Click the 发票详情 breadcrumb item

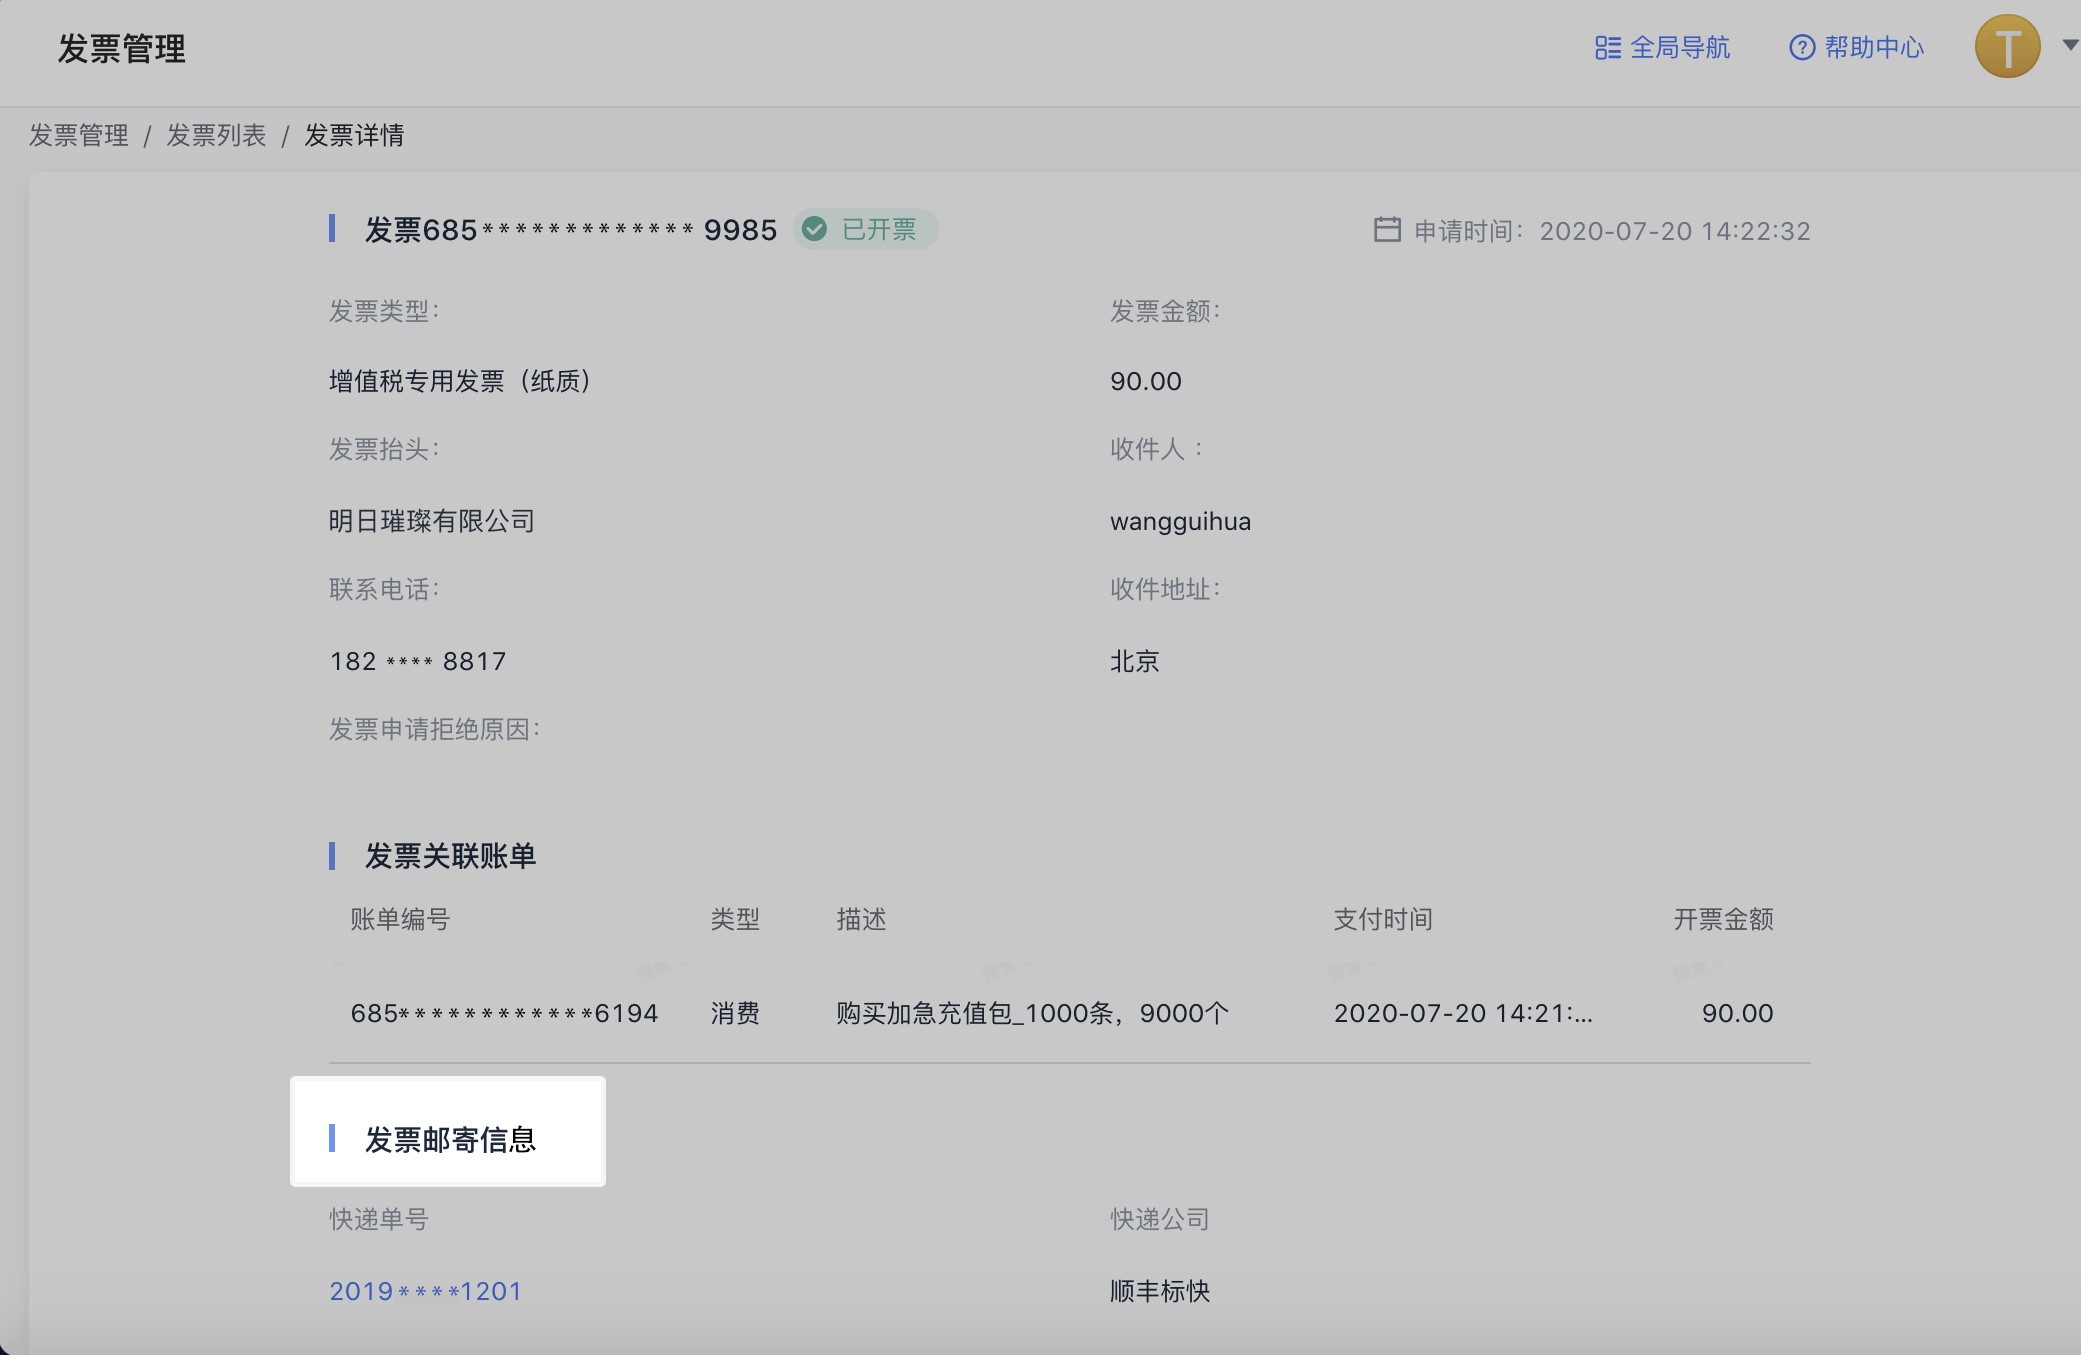355,135
